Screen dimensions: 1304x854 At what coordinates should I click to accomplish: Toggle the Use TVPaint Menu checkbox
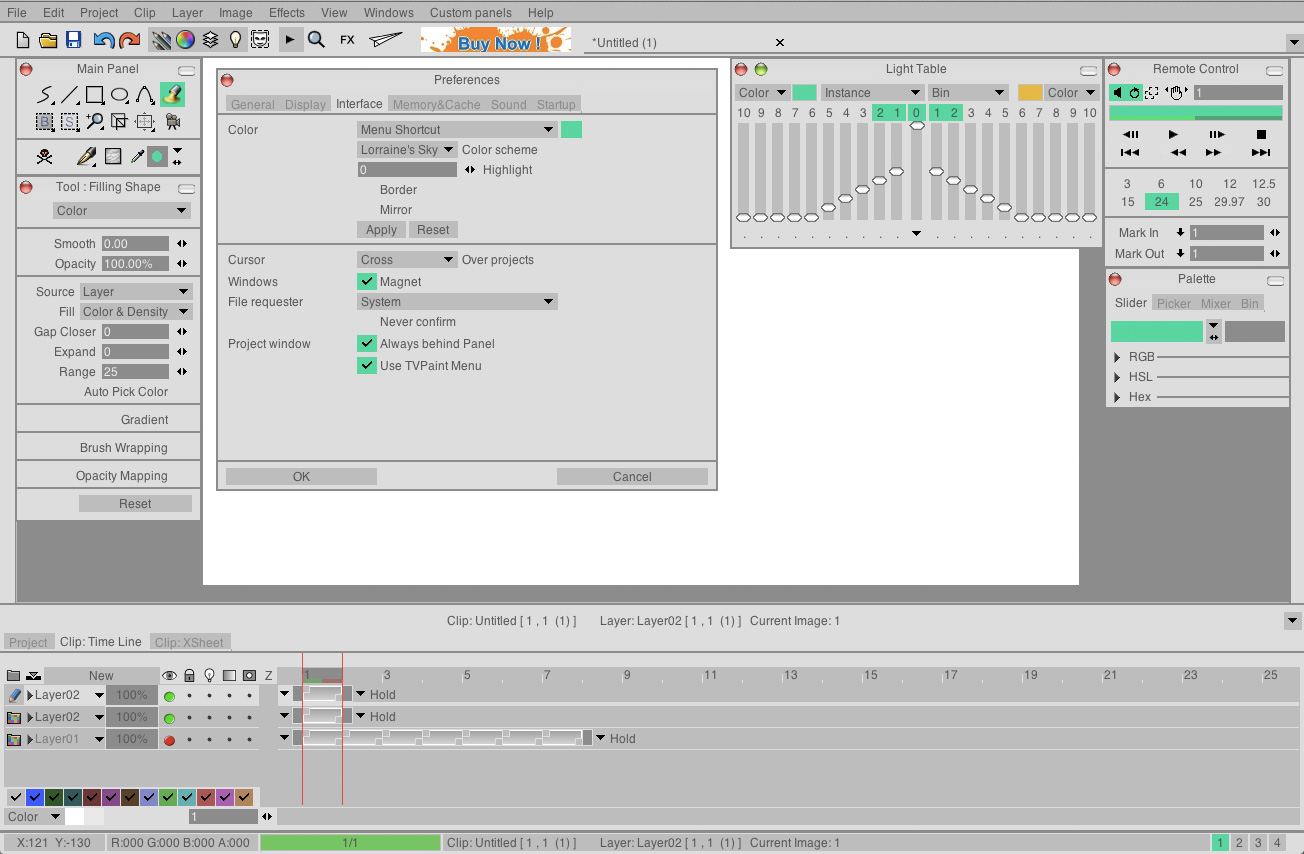click(367, 366)
